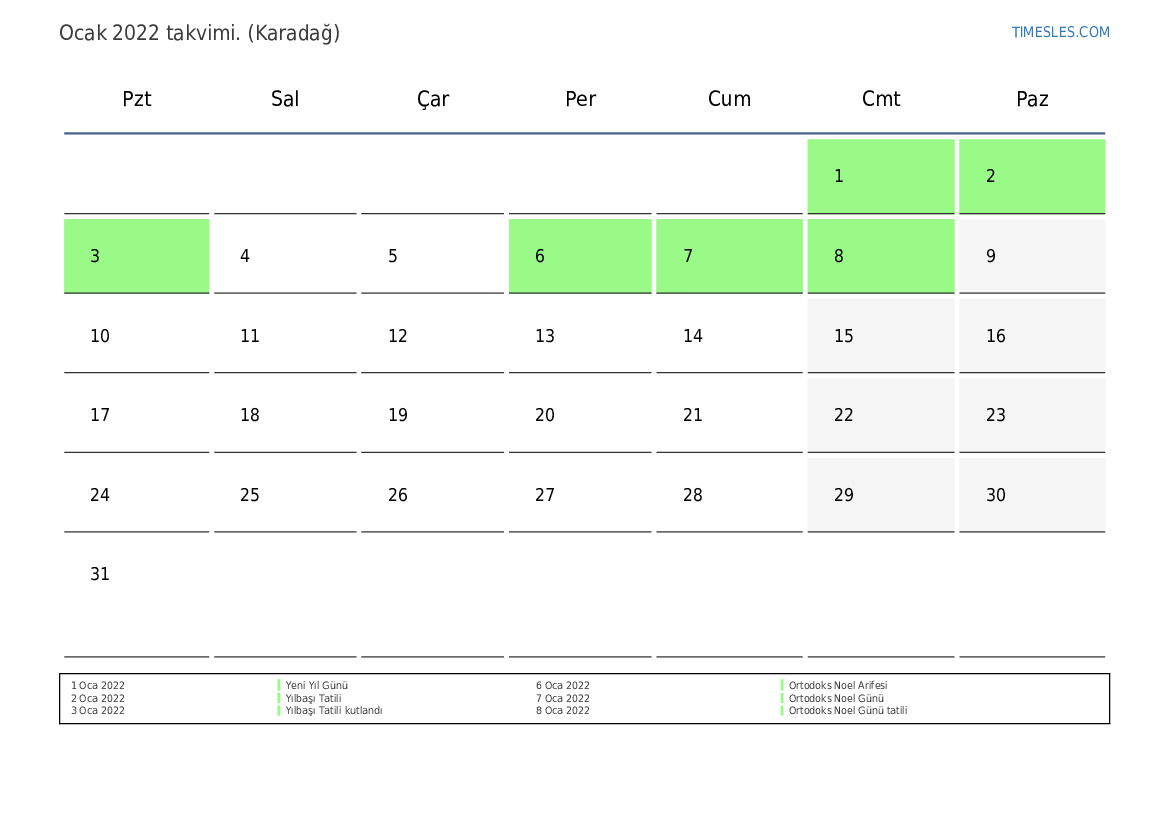Image resolution: width=1169 pixels, height=827 pixels.
Task: Click the Yeni Yıl Günü legend entry
Action: click(316, 686)
